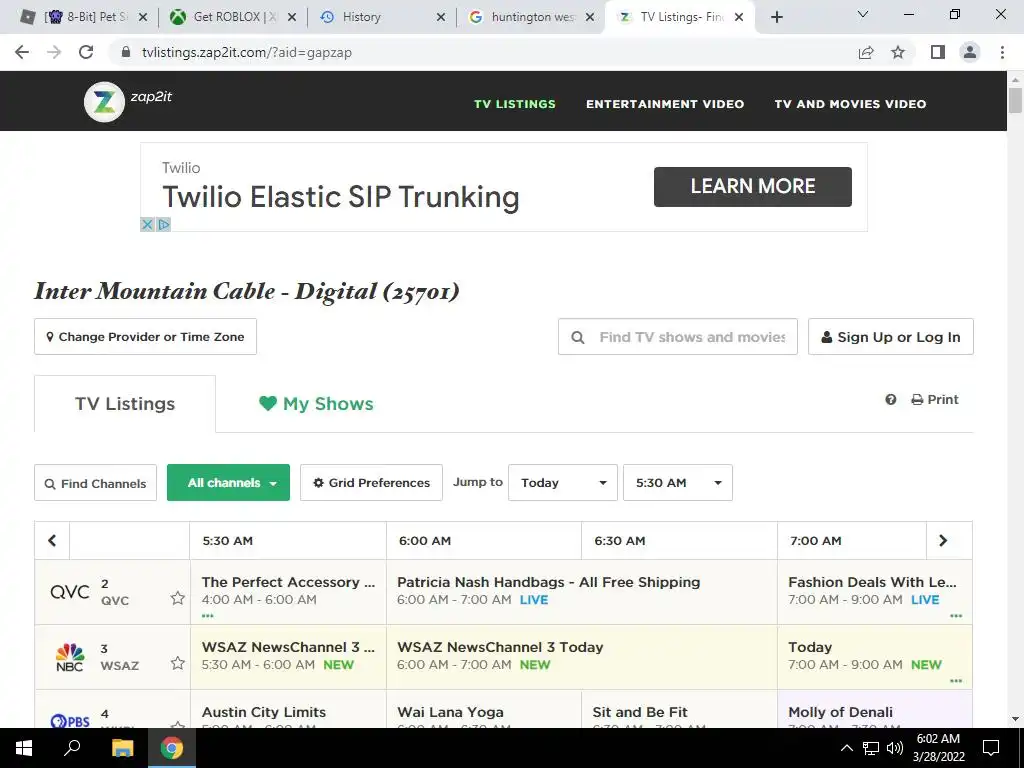Favorite WSAZ channel with star
Viewport: 1024px width, 768px height.
click(x=178, y=664)
